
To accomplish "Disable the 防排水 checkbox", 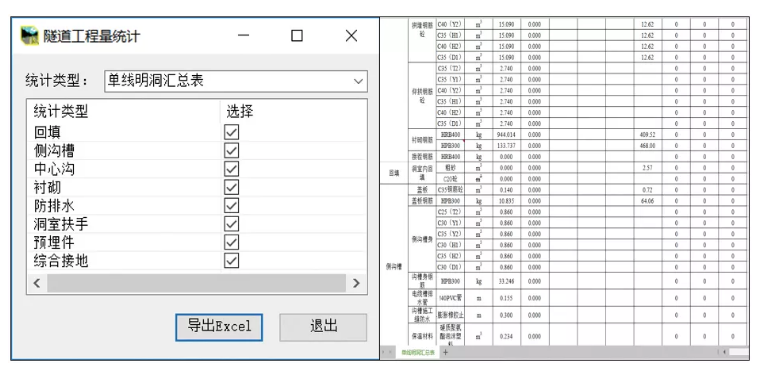I will tap(232, 205).
